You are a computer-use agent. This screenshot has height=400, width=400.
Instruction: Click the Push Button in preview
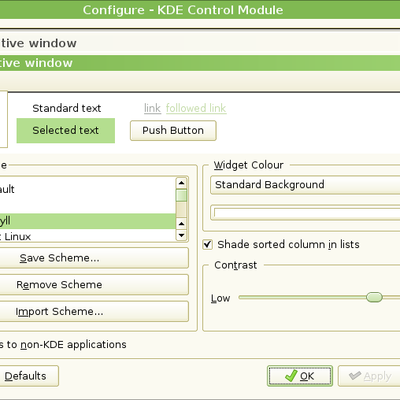[x=173, y=130]
